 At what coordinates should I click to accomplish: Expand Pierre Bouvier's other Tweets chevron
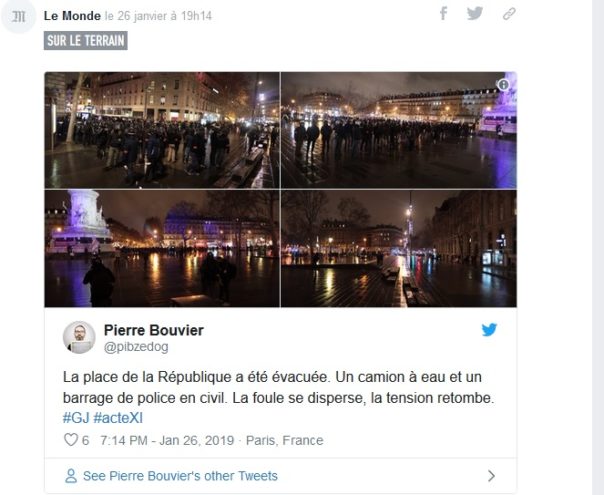point(491,476)
